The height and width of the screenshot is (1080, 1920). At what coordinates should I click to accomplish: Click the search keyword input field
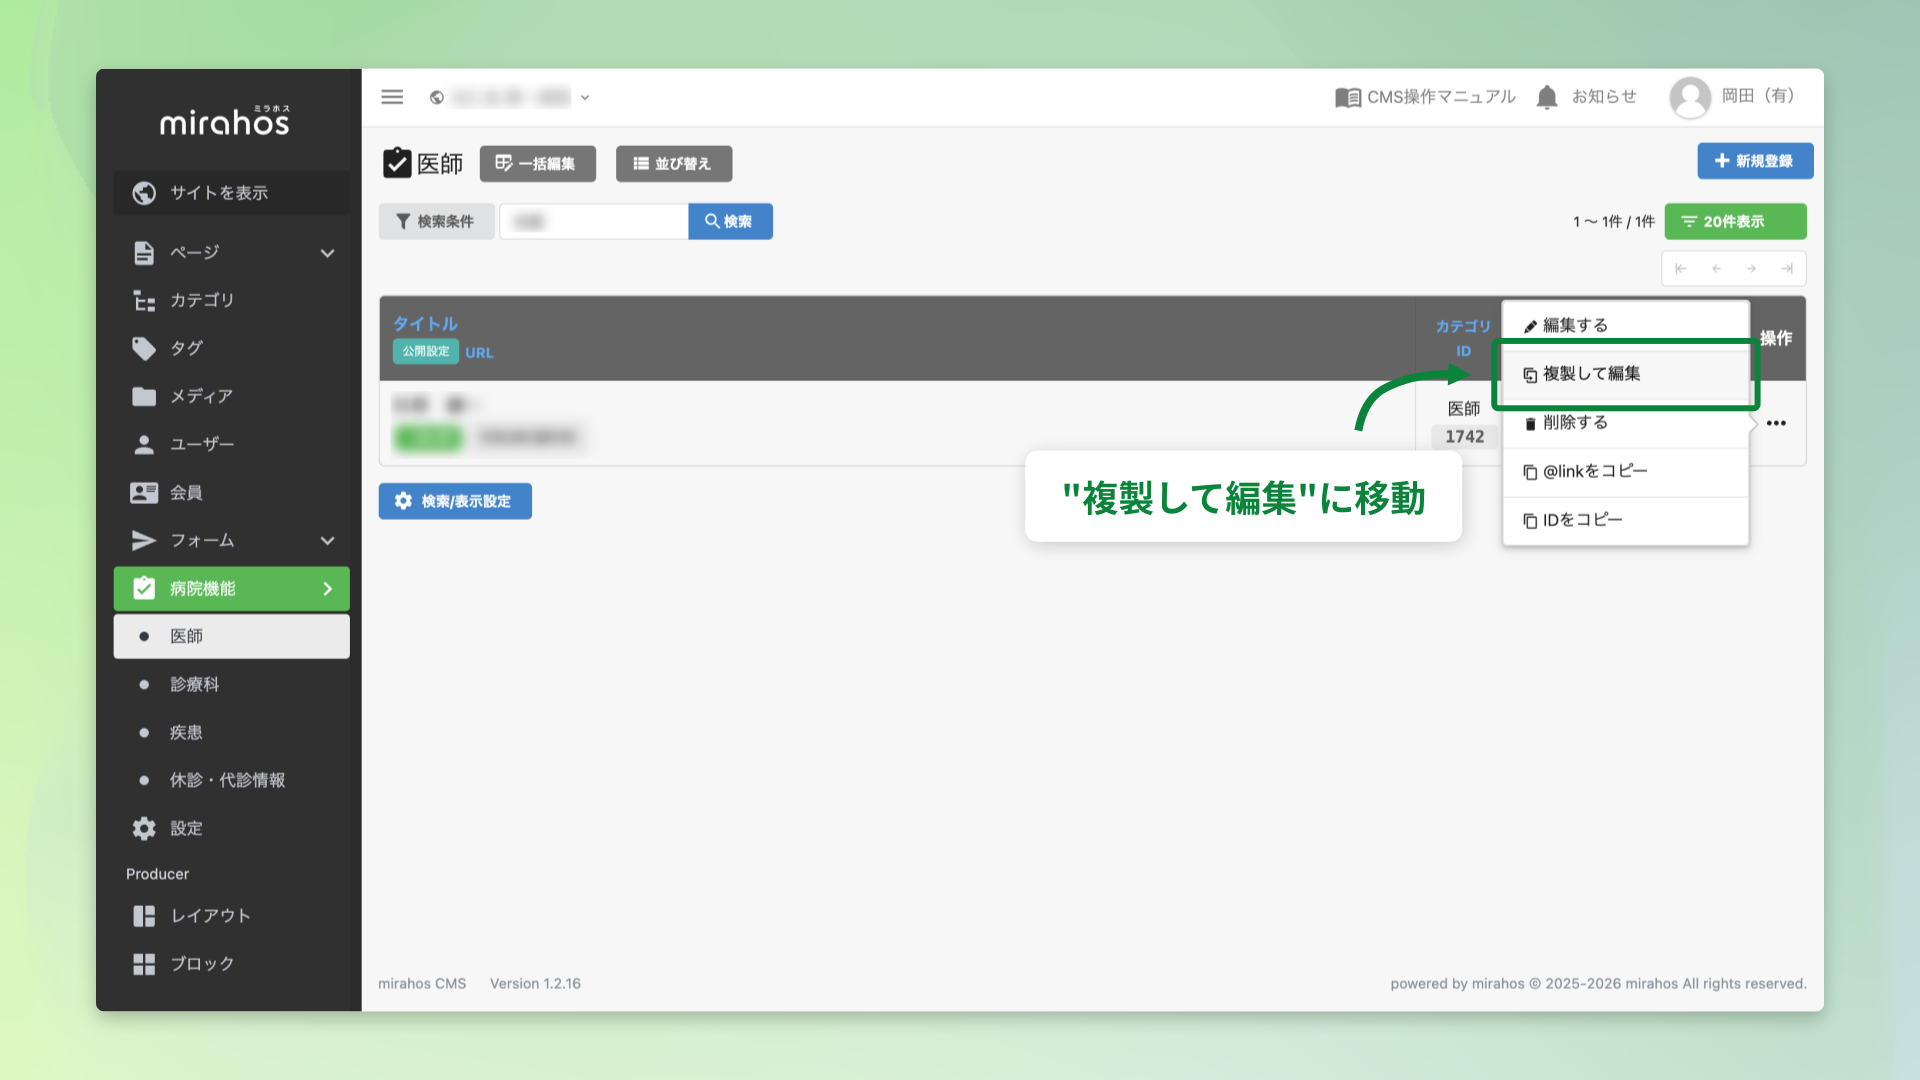pyautogui.click(x=594, y=221)
